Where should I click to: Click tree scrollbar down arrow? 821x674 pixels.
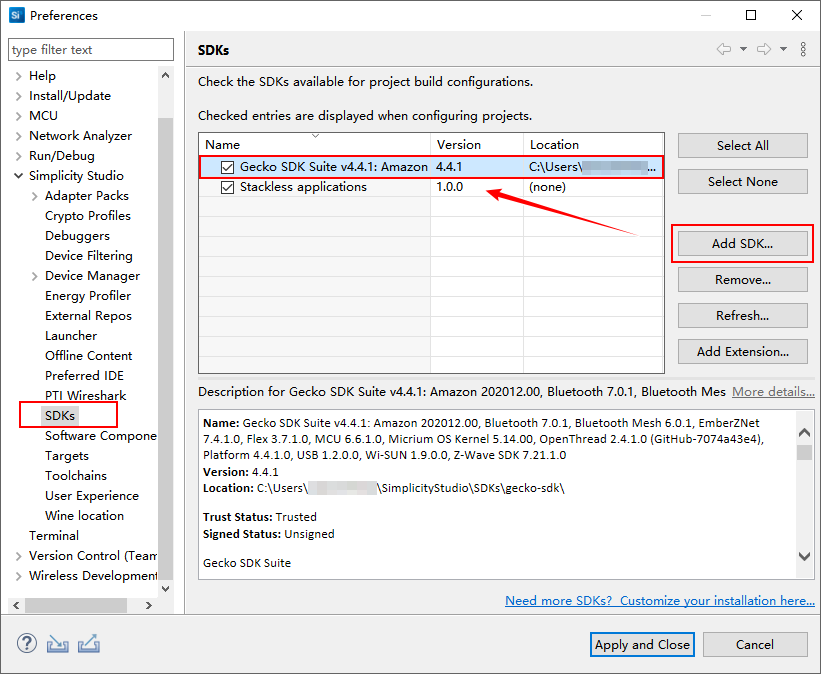click(x=165, y=589)
